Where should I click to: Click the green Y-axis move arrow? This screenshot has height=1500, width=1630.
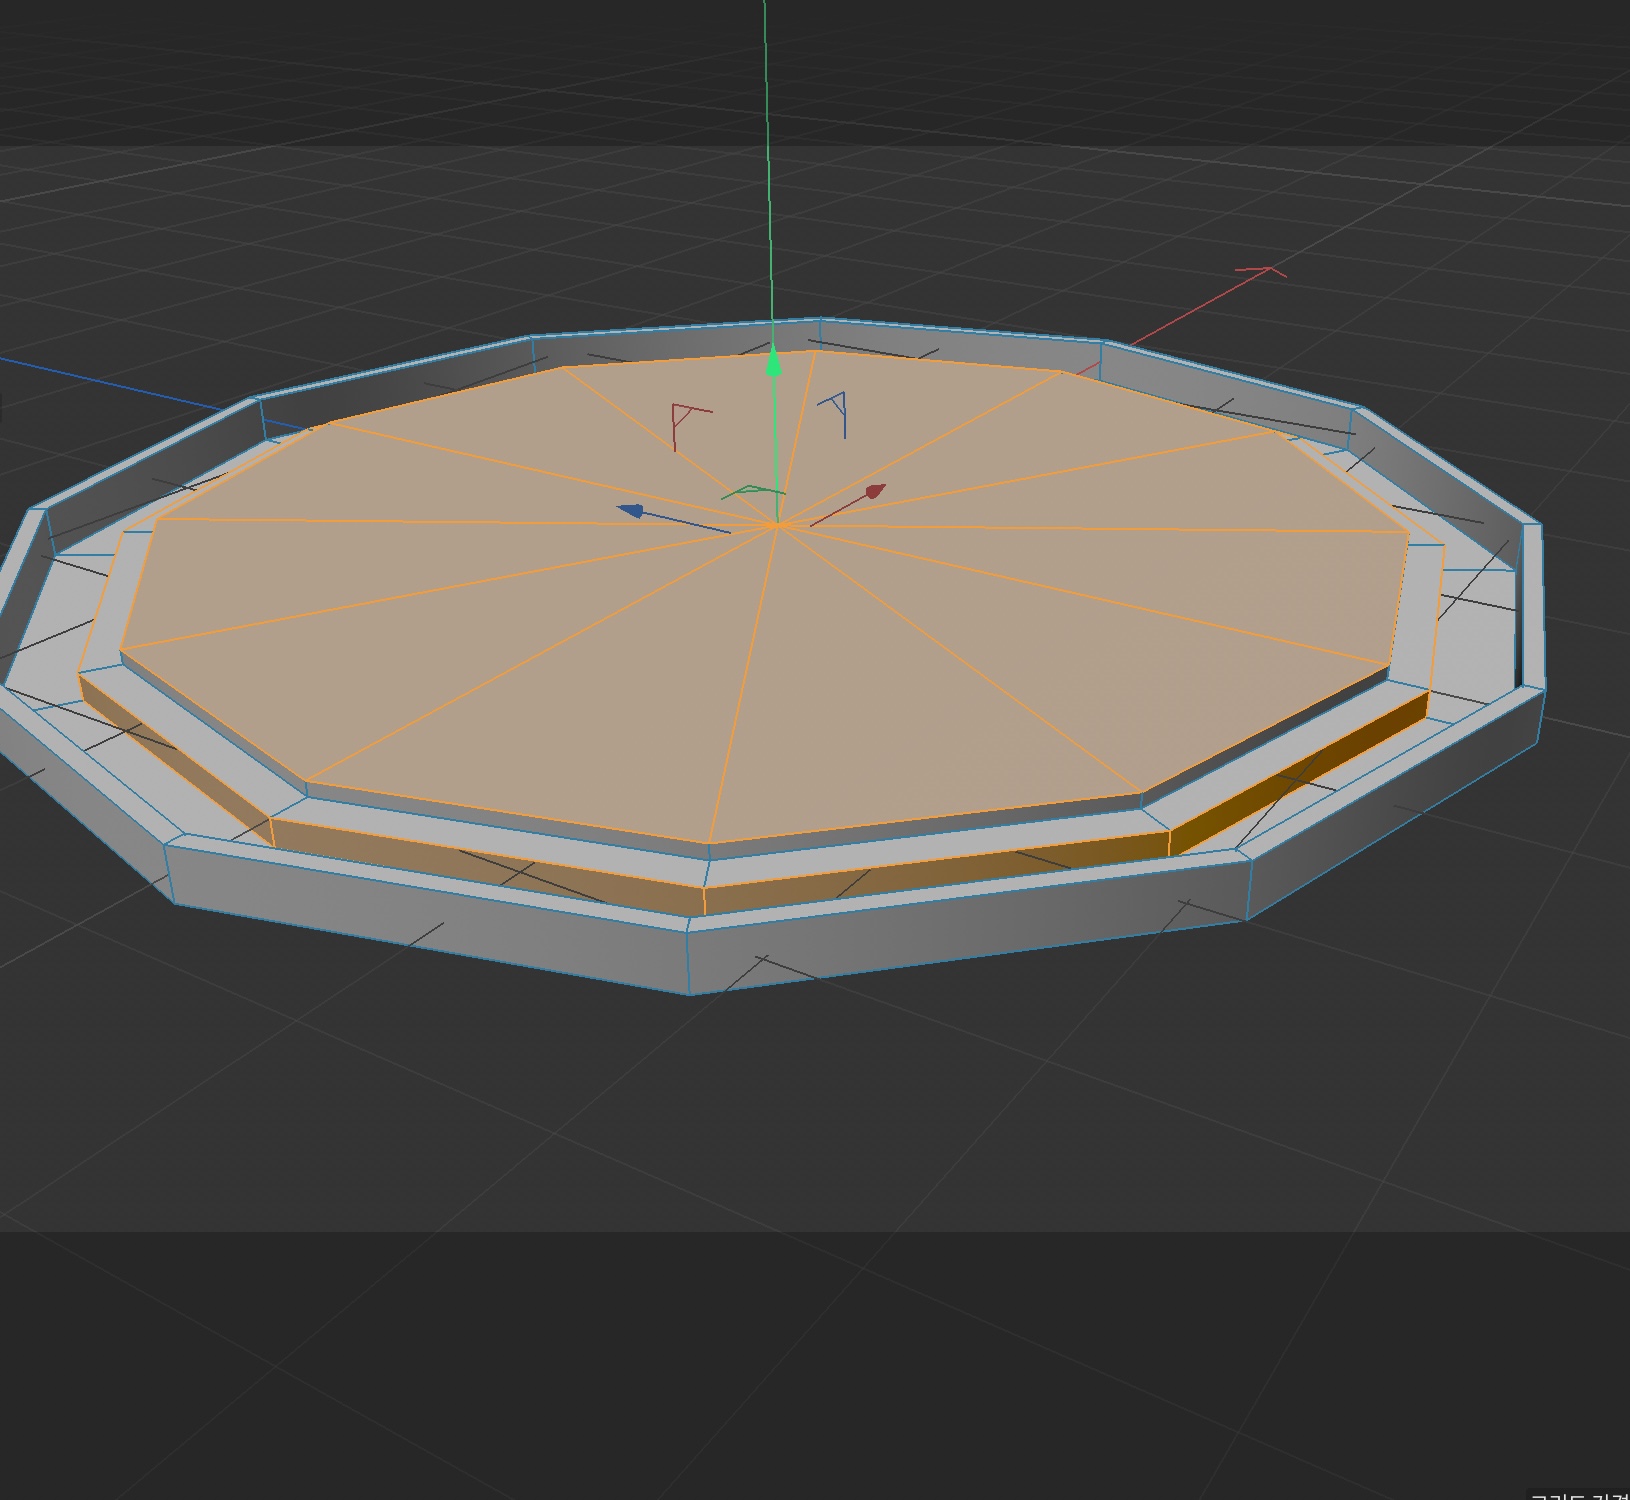click(x=774, y=360)
